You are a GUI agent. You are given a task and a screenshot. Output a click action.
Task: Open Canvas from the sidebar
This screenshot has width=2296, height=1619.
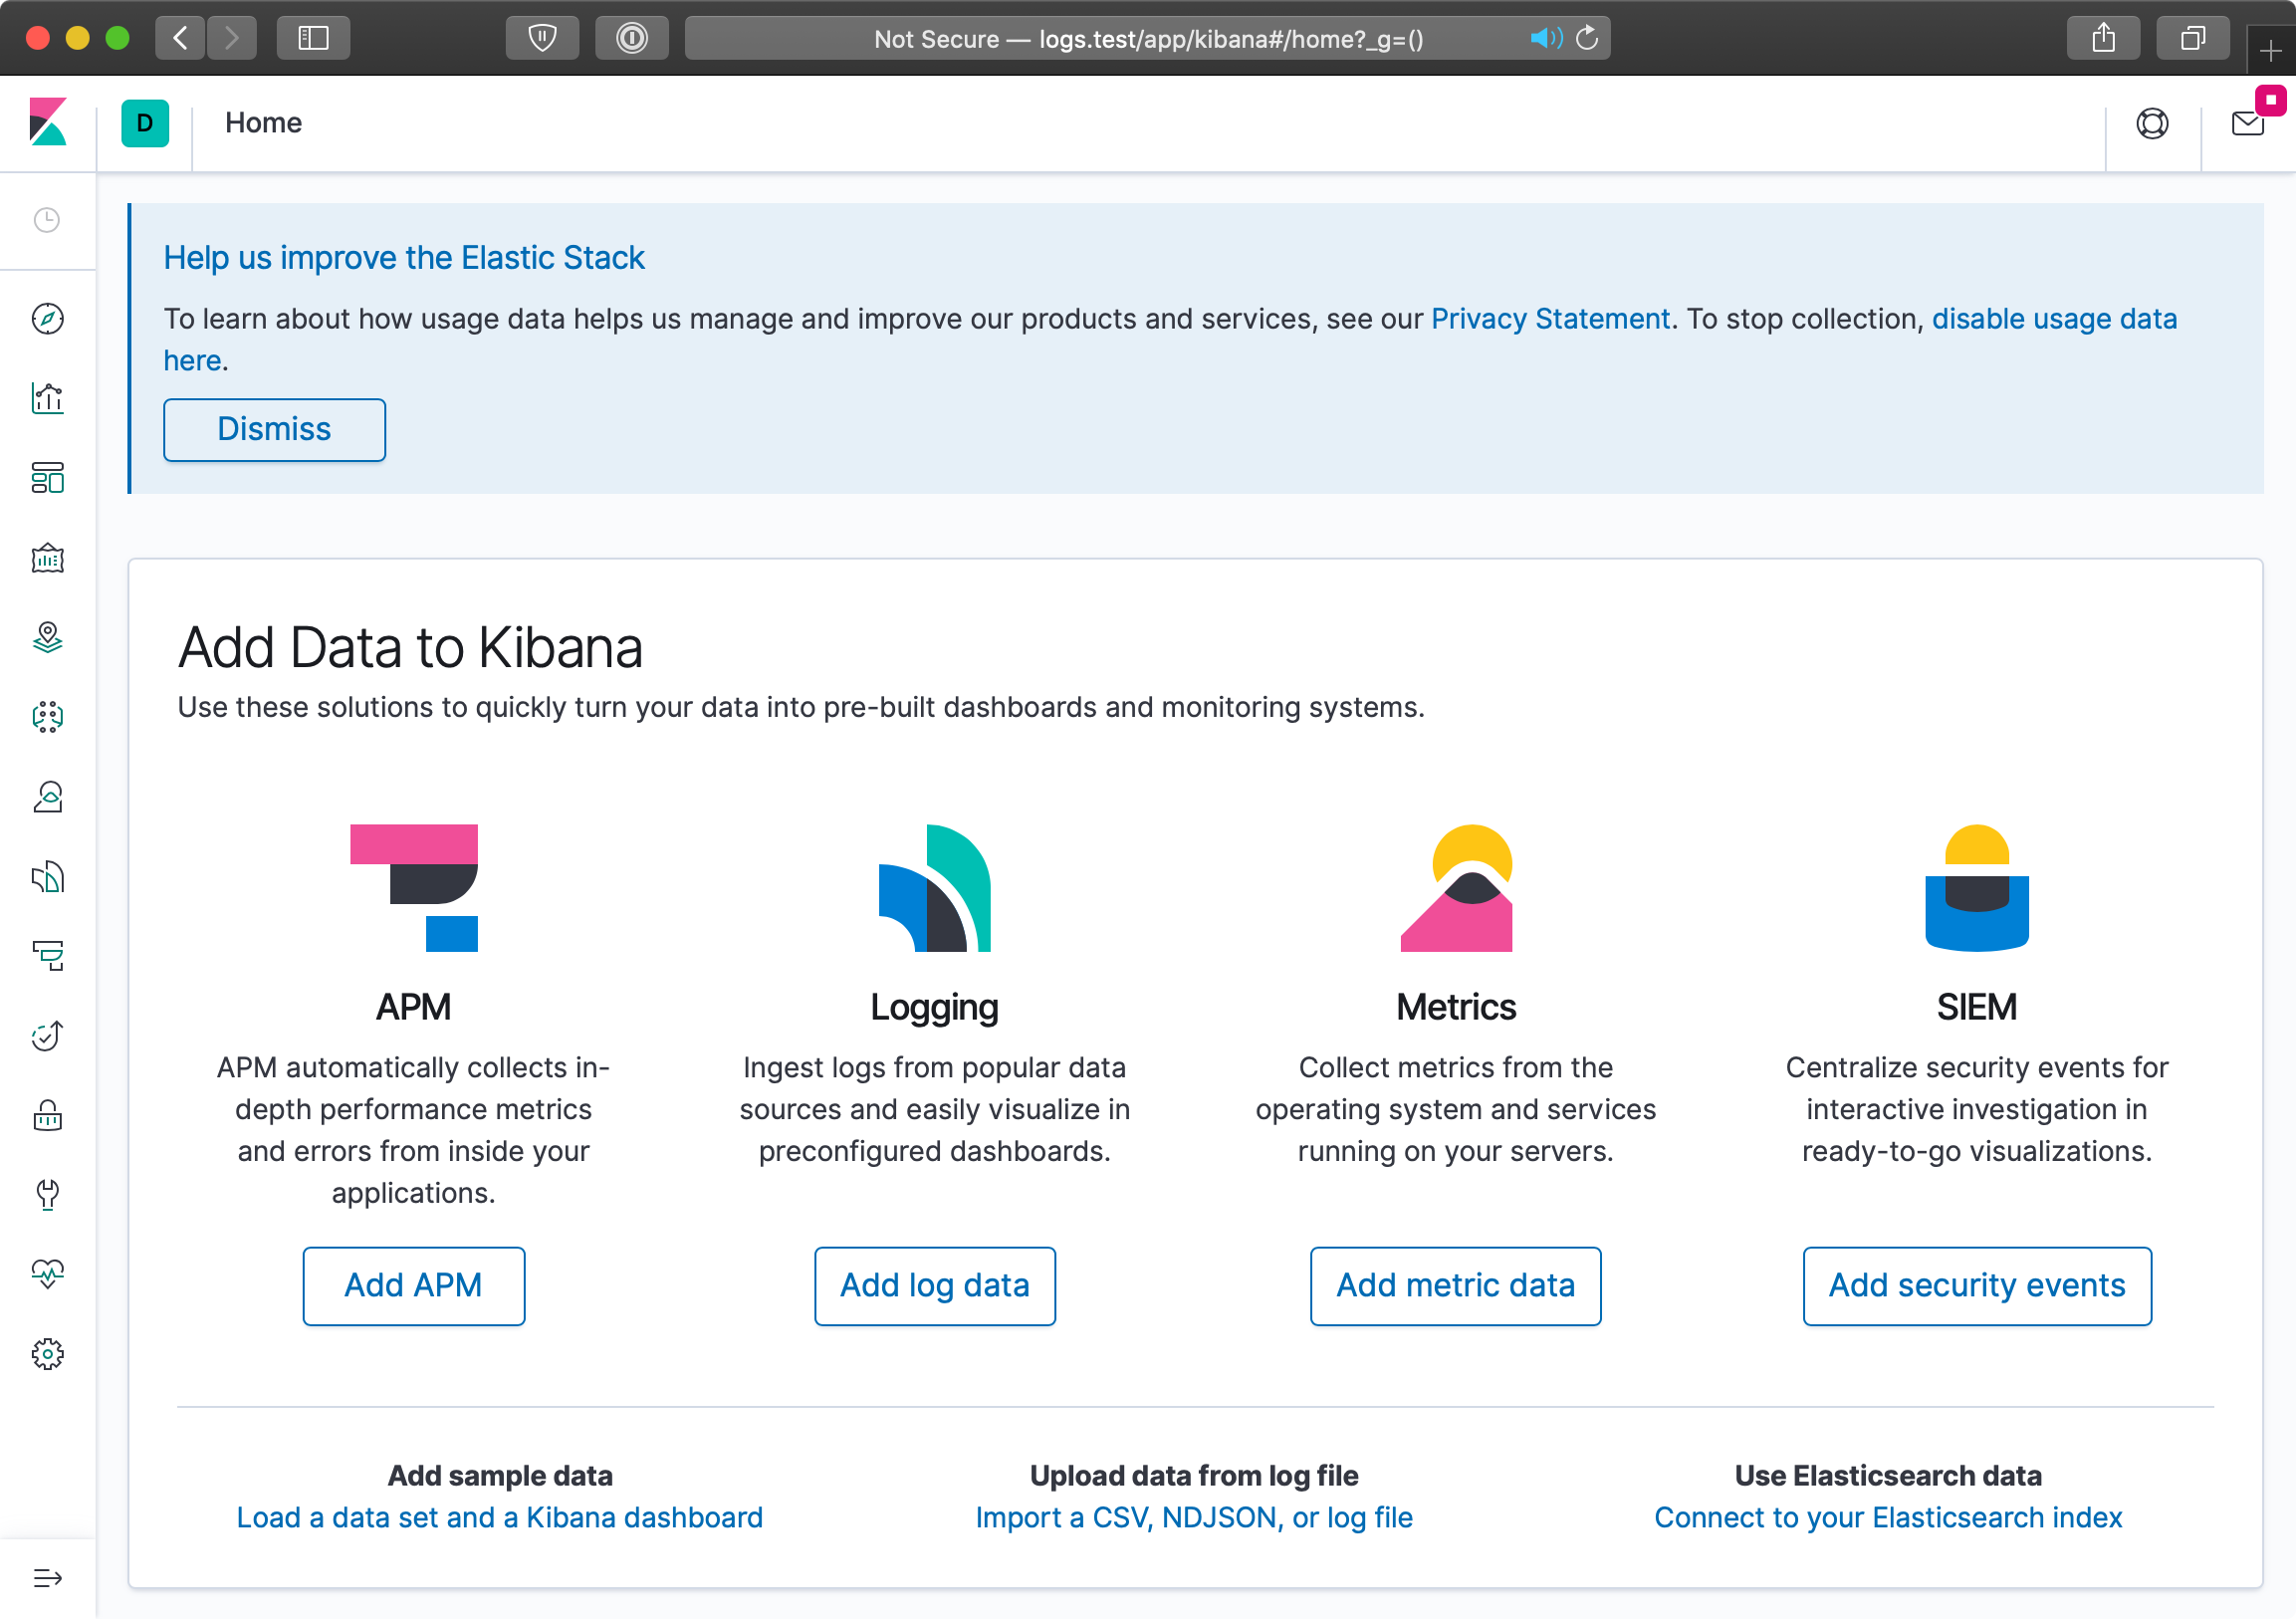pyautogui.click(x=47, y=558)
